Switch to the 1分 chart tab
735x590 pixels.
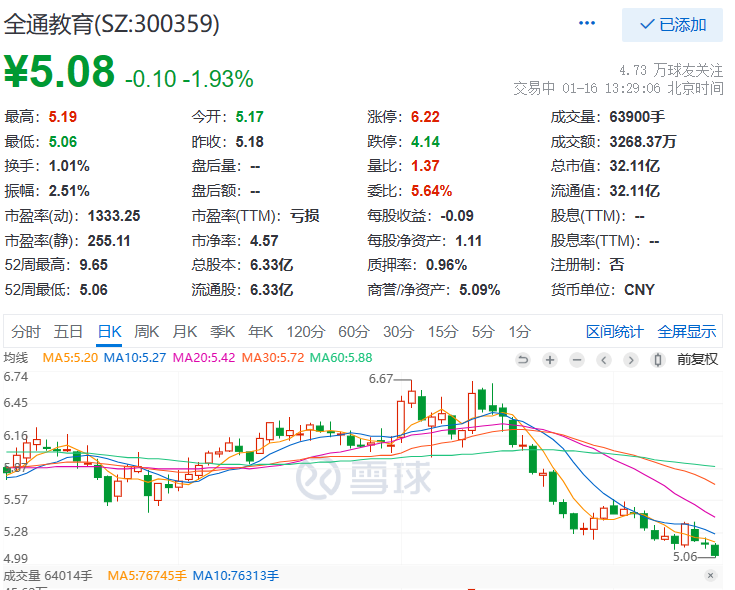pyautogui.click(x=519, y=332)
